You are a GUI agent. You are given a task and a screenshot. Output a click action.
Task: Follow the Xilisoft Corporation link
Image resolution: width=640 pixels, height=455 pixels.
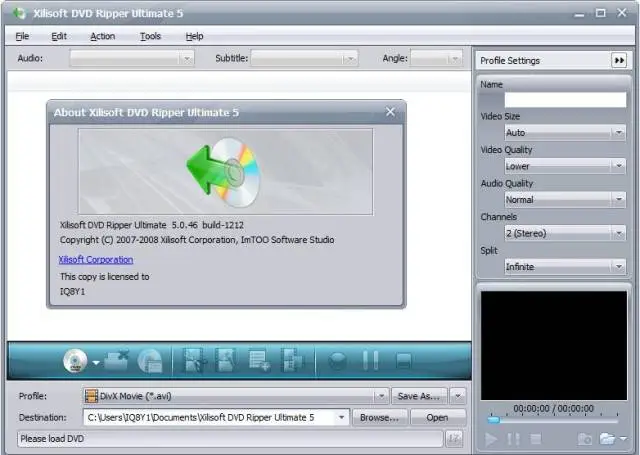point(96,260)
